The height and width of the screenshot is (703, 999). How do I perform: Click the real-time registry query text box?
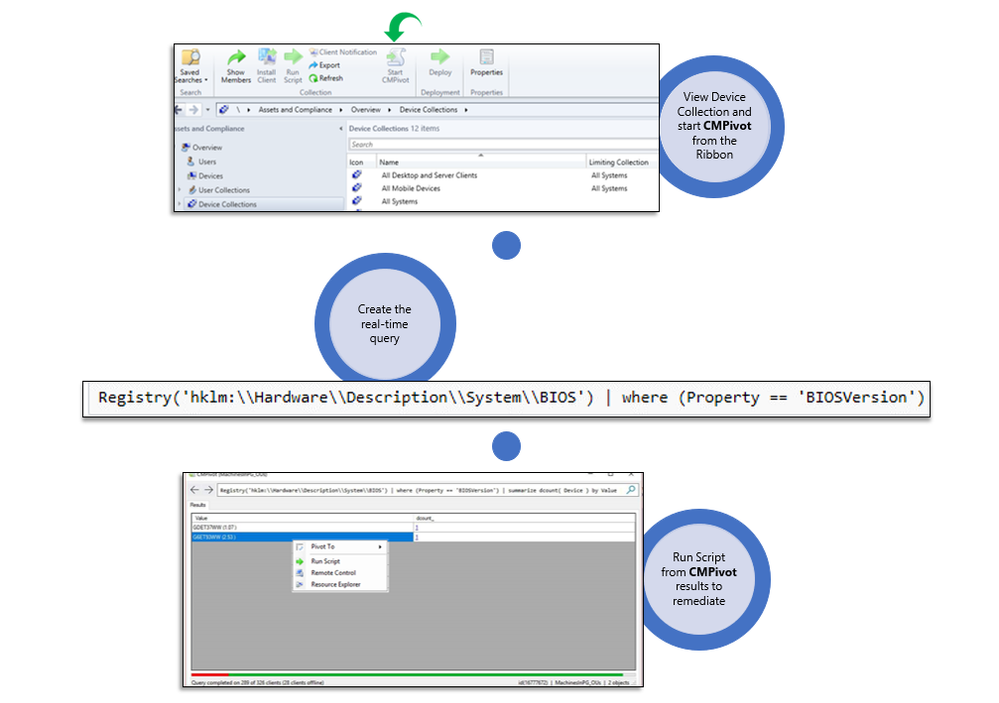[x=507, y=399]
